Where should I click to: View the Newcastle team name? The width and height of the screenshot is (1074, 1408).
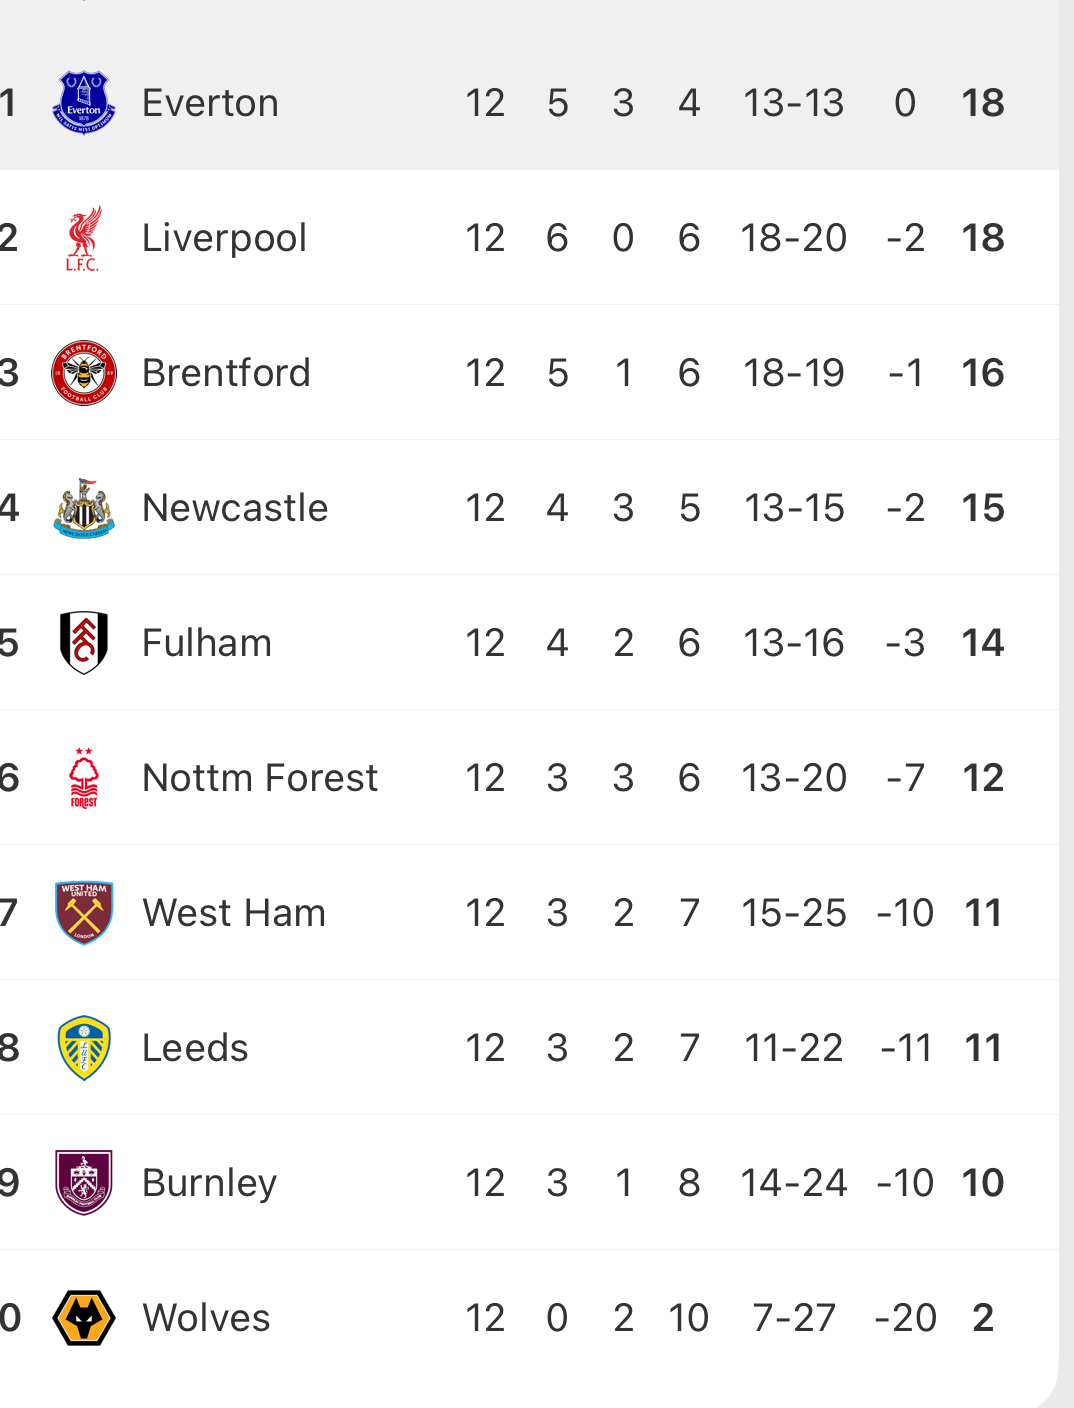click(235, 508)
